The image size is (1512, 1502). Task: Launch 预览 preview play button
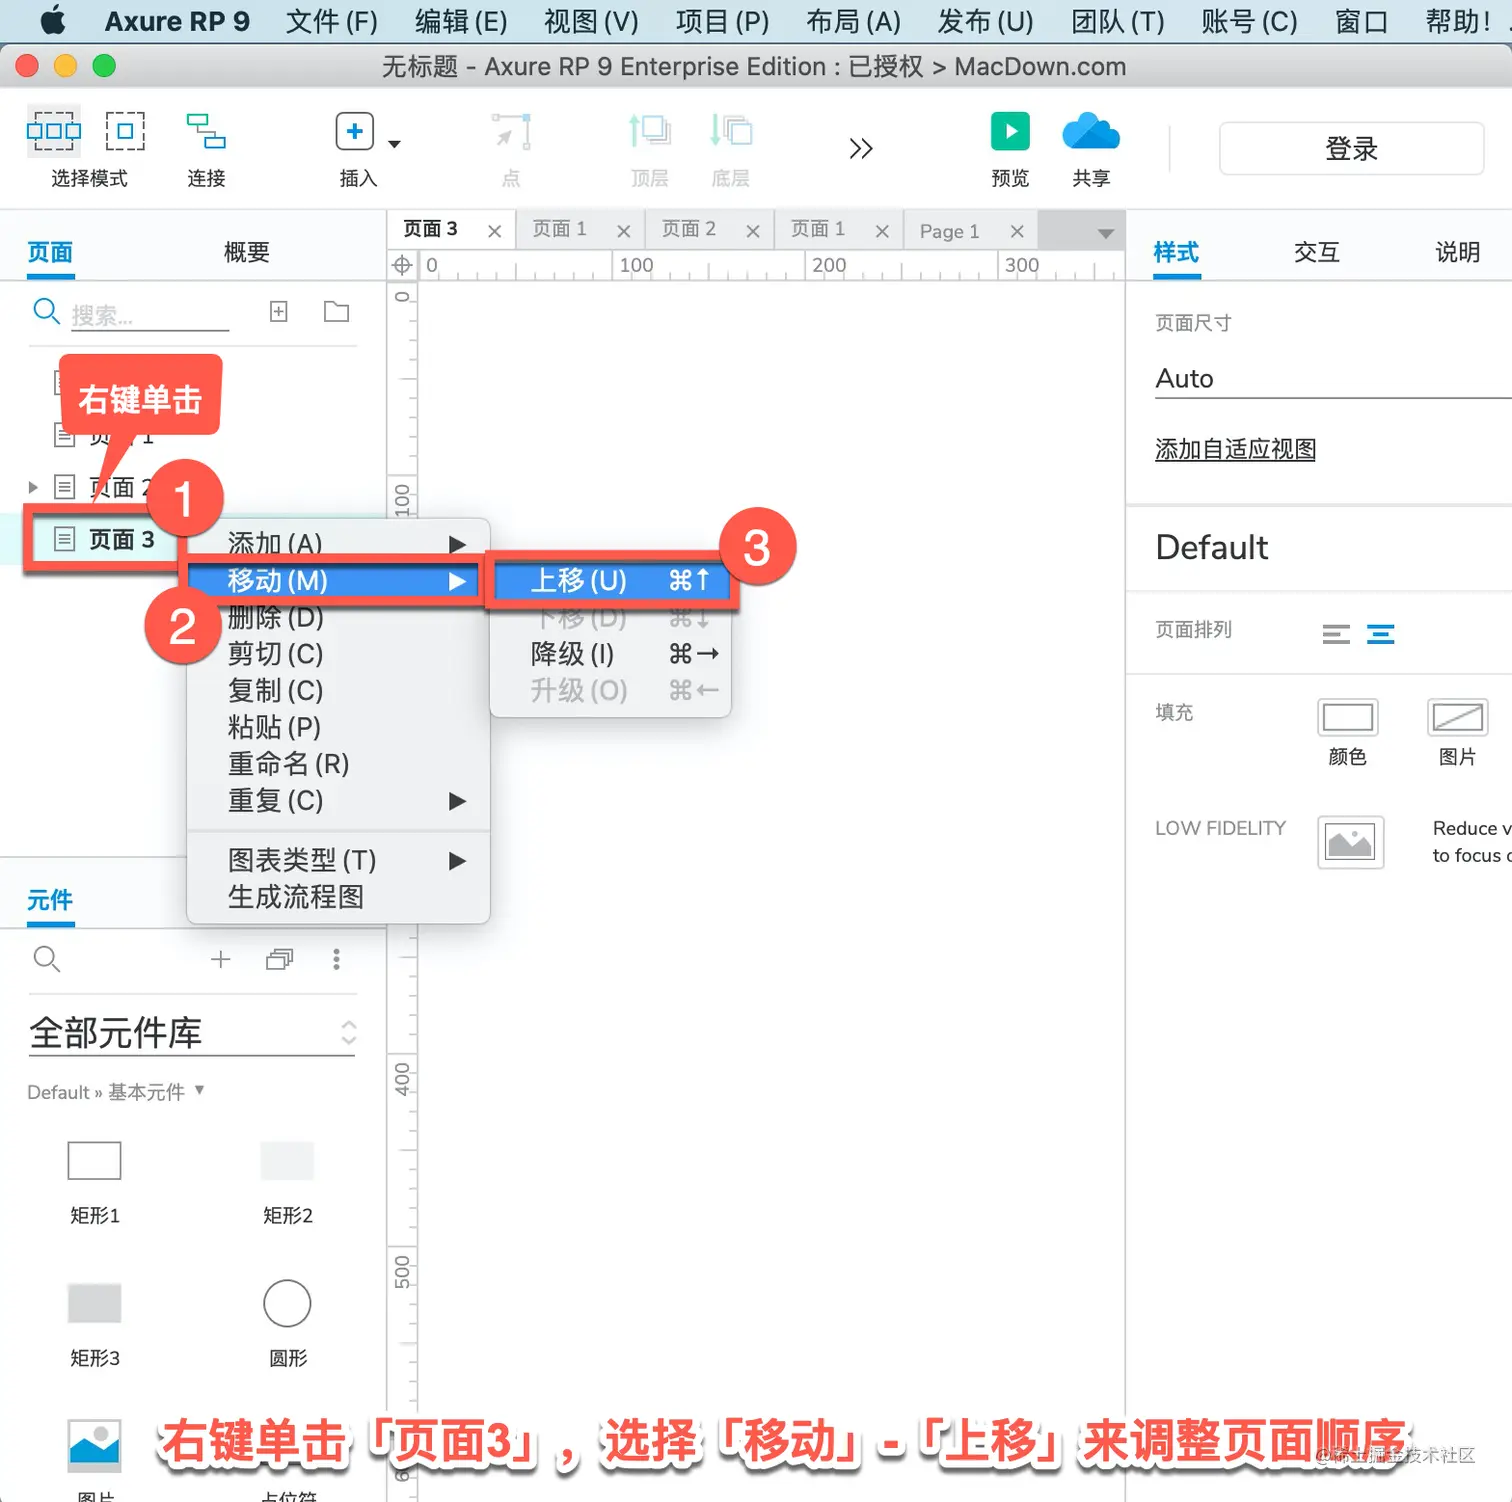[x=1010, y=132]
